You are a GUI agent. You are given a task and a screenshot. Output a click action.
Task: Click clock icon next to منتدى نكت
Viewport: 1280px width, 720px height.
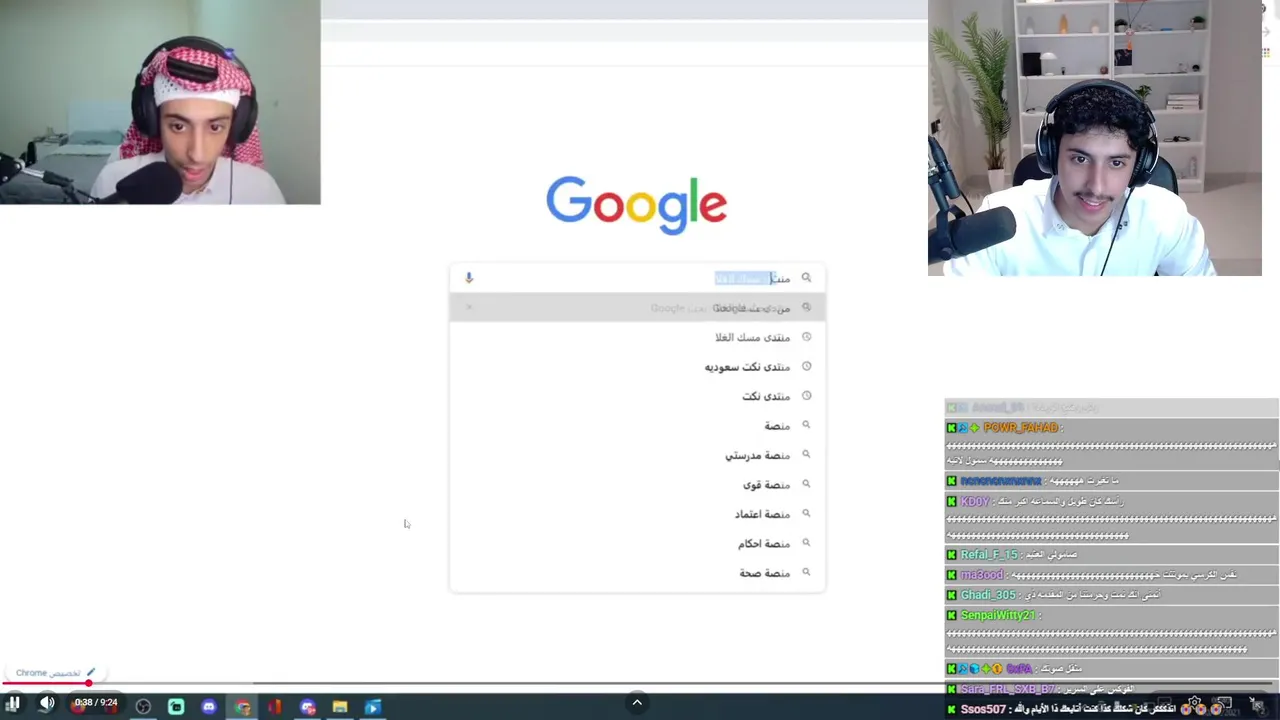(x=806, y=396)
